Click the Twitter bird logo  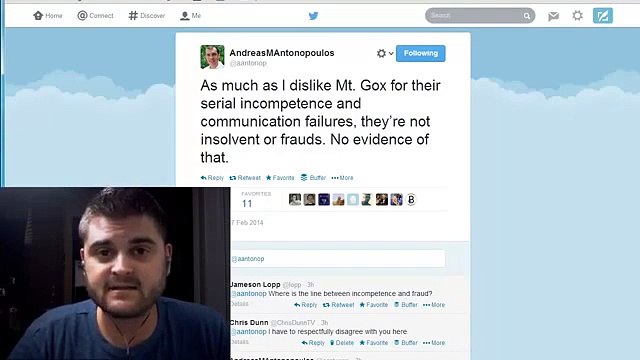(x=313, y=16)
